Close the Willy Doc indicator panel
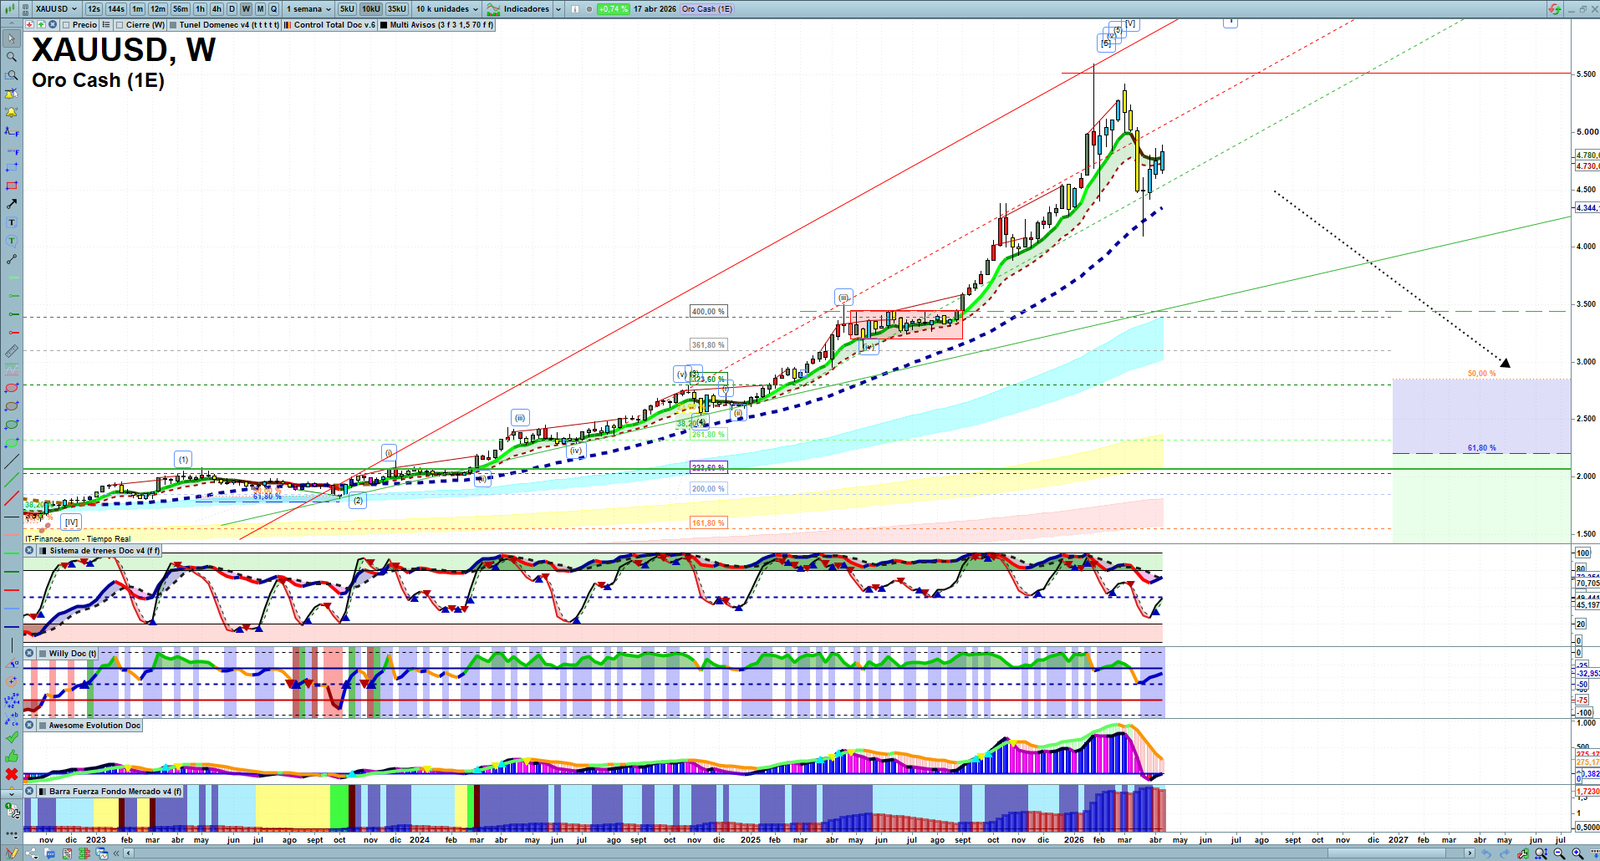Viewport: 1600px width, 861px height. point(30,654)
